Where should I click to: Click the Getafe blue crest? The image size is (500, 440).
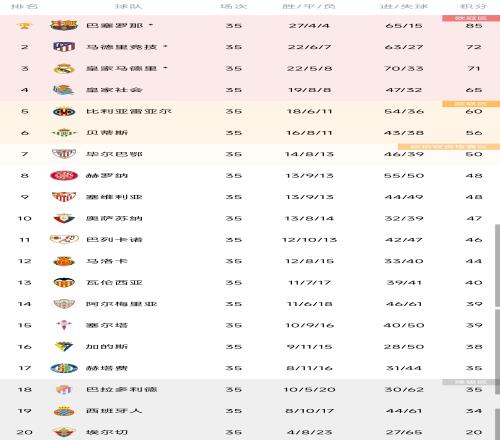click(x=64, y=368)
